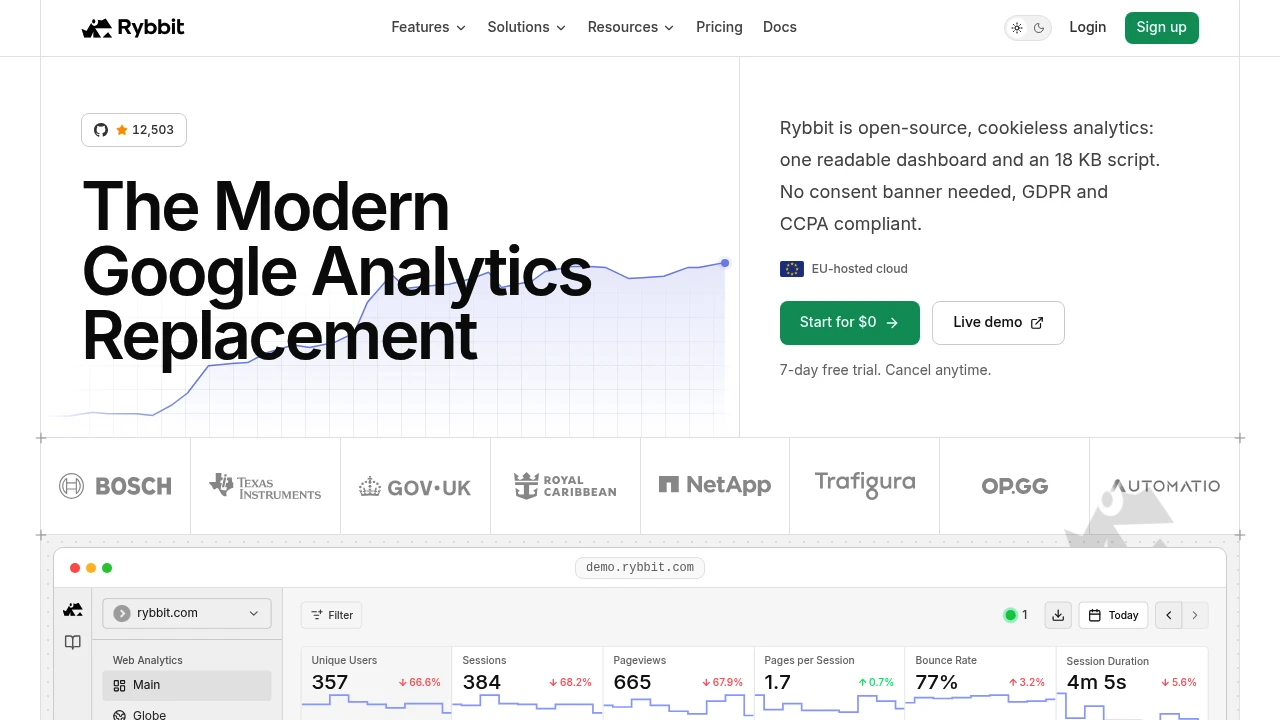Go to previous day with left chevron
1280x720 pixels.
1169,615
